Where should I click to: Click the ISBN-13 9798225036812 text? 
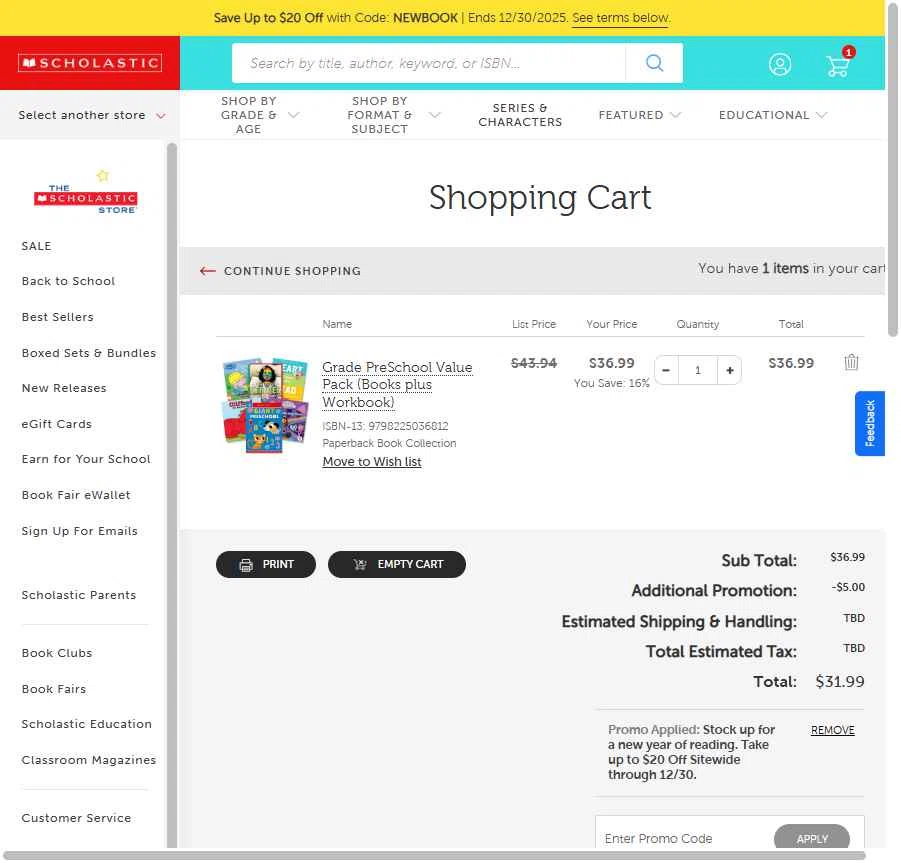pos(385,426)
